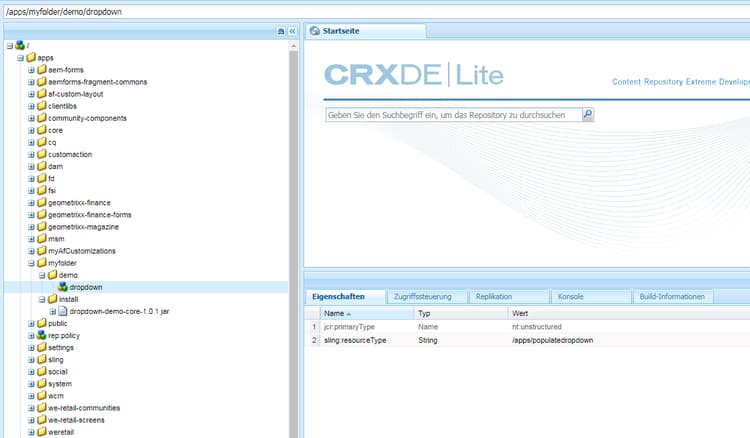
Task: Click the tree scrollbar up arrow
Action: coord(293,46)
